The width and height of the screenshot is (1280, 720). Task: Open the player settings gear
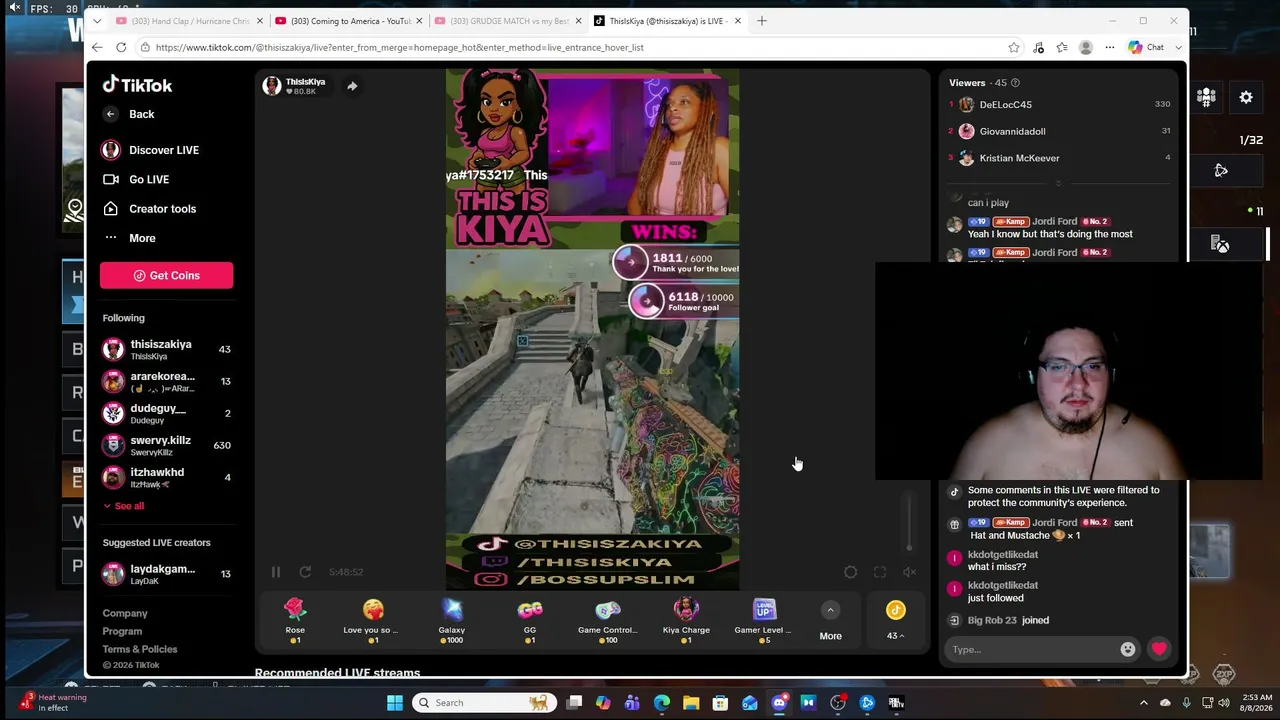(850, 572)
